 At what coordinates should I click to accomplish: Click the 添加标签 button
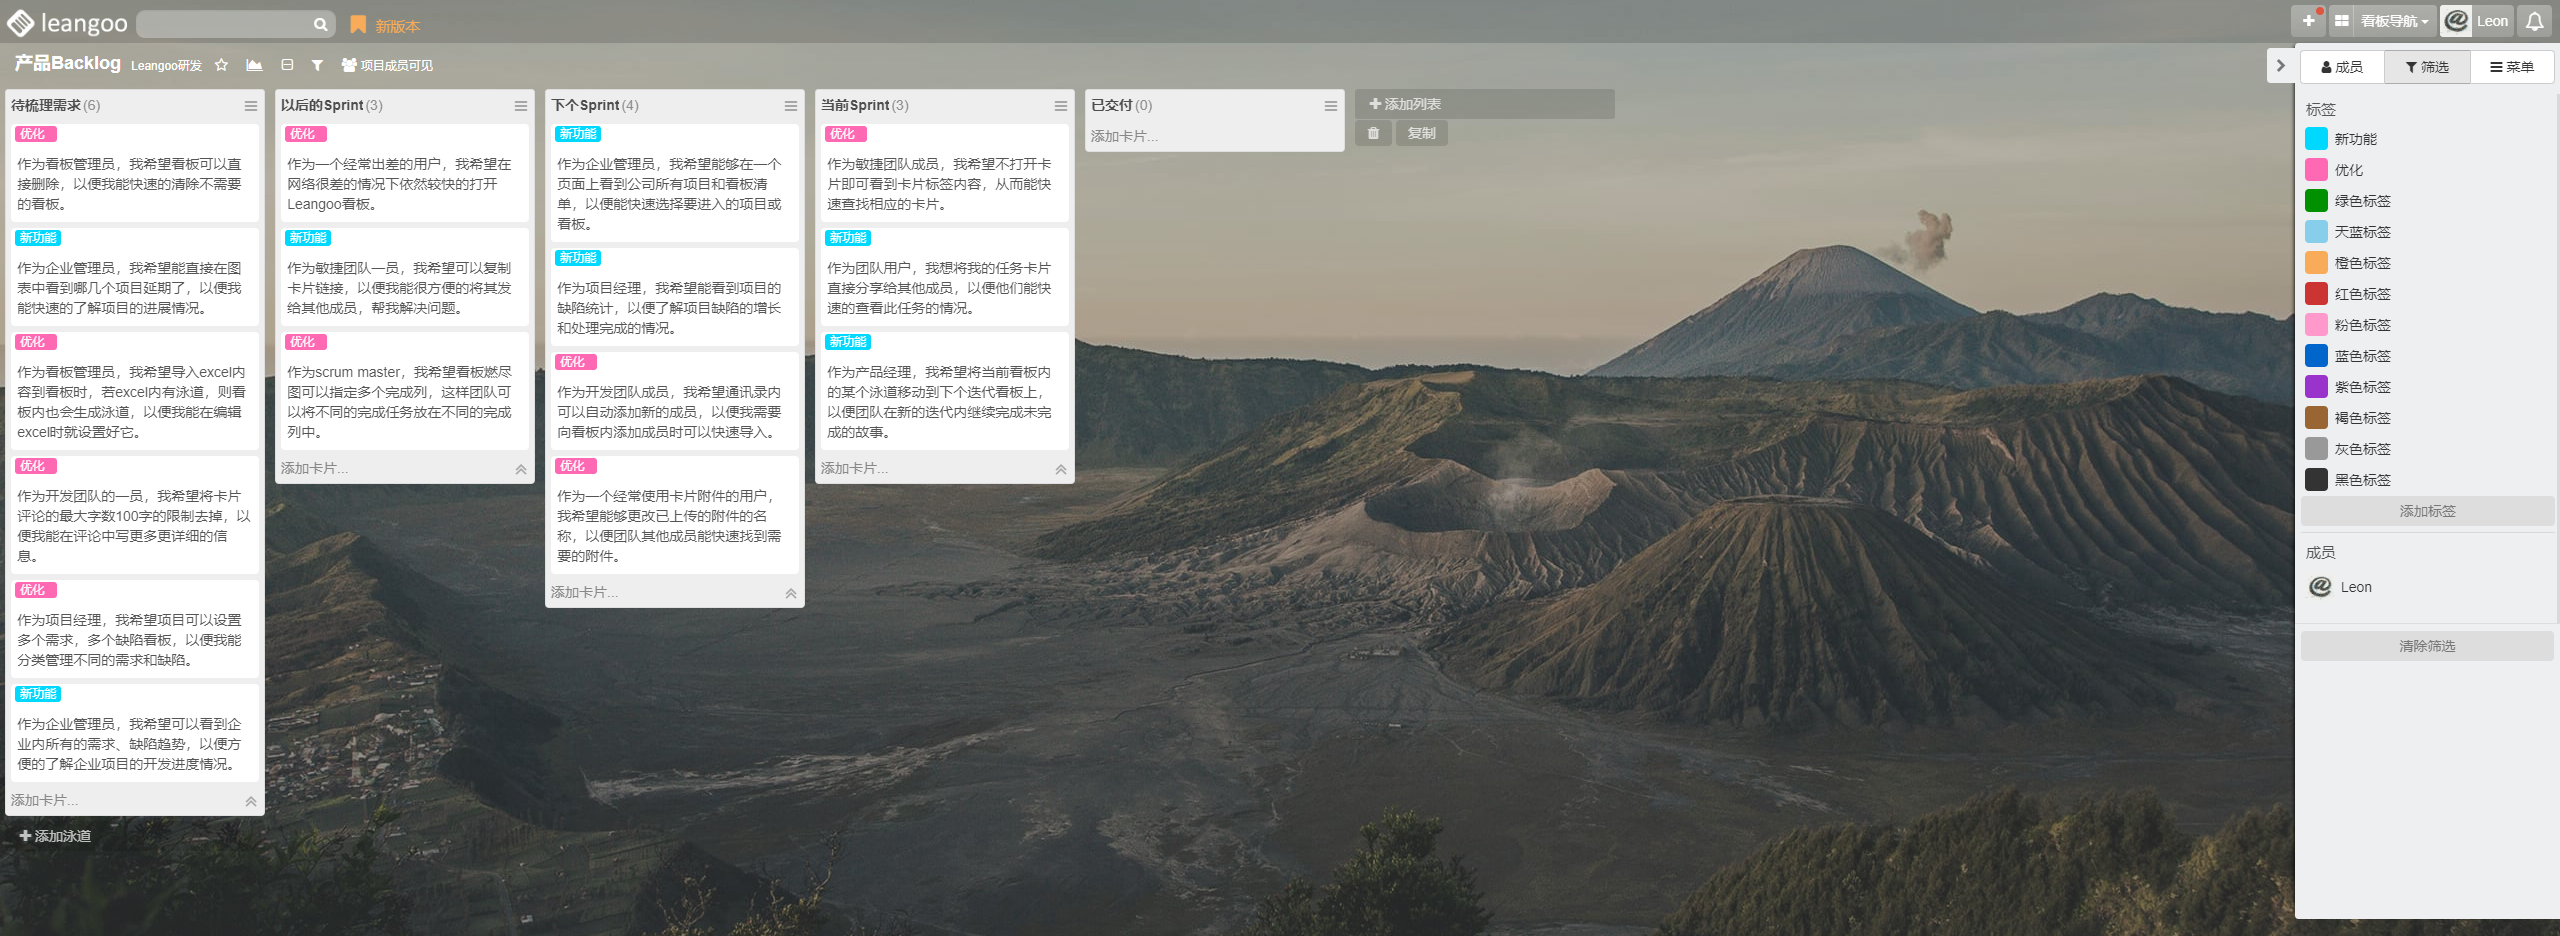(x=2426, y=511)
